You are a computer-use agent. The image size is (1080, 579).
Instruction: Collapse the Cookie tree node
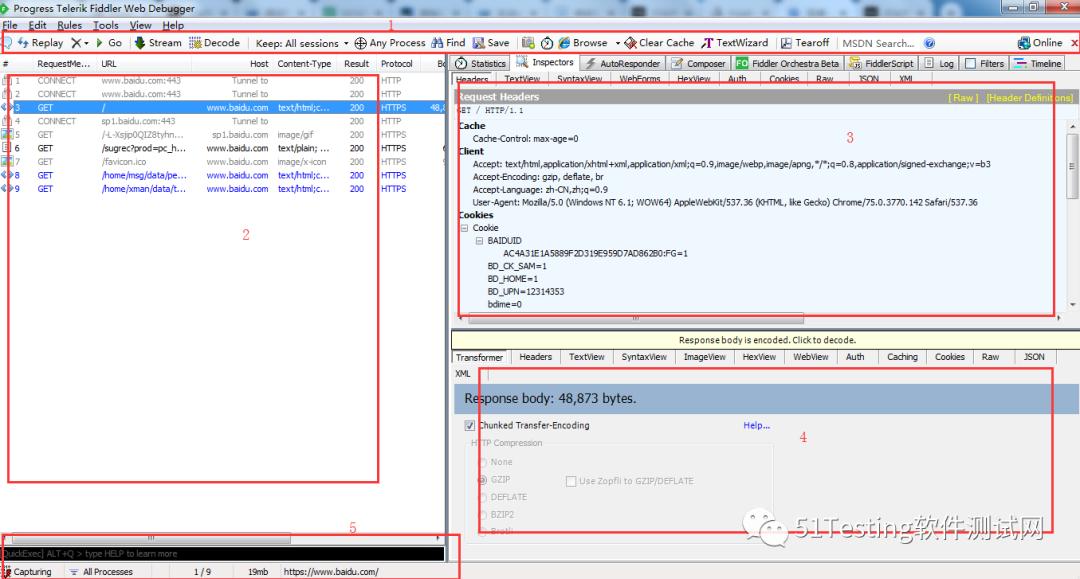[464, 228]
